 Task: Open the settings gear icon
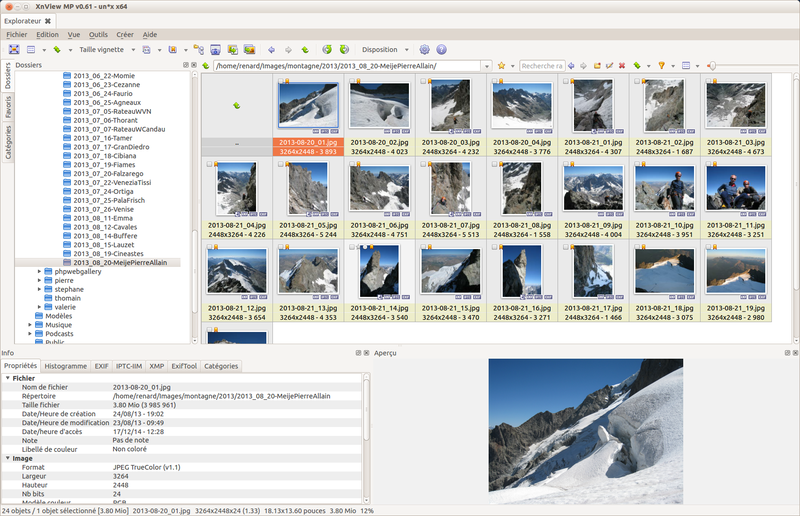[424, 49]
